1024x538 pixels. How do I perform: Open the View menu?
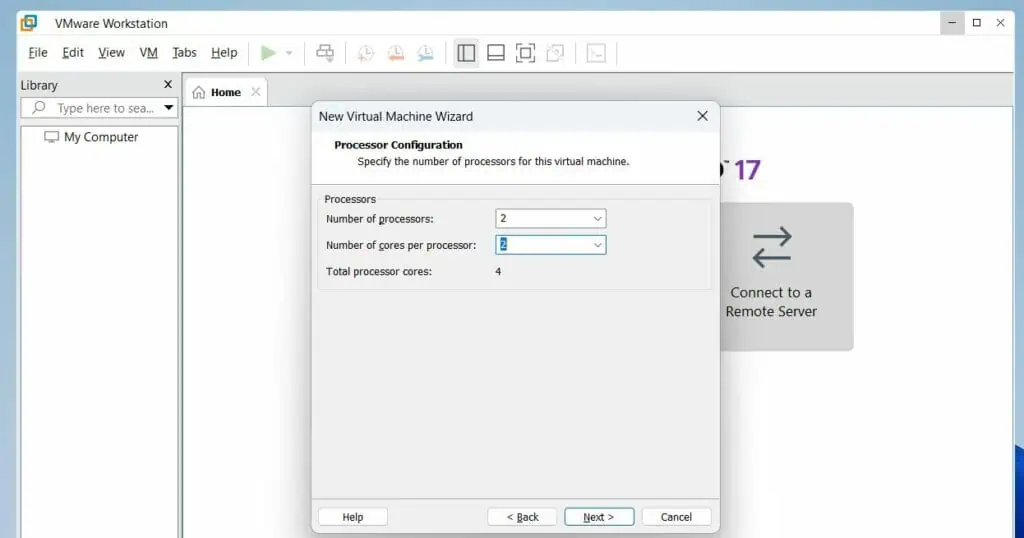coord(111,52)
